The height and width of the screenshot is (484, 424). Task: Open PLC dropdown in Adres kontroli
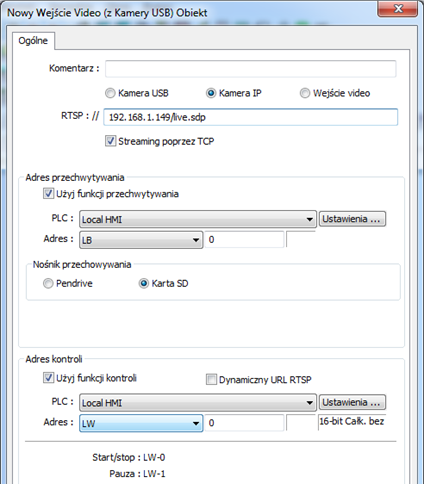pos(198,403)
